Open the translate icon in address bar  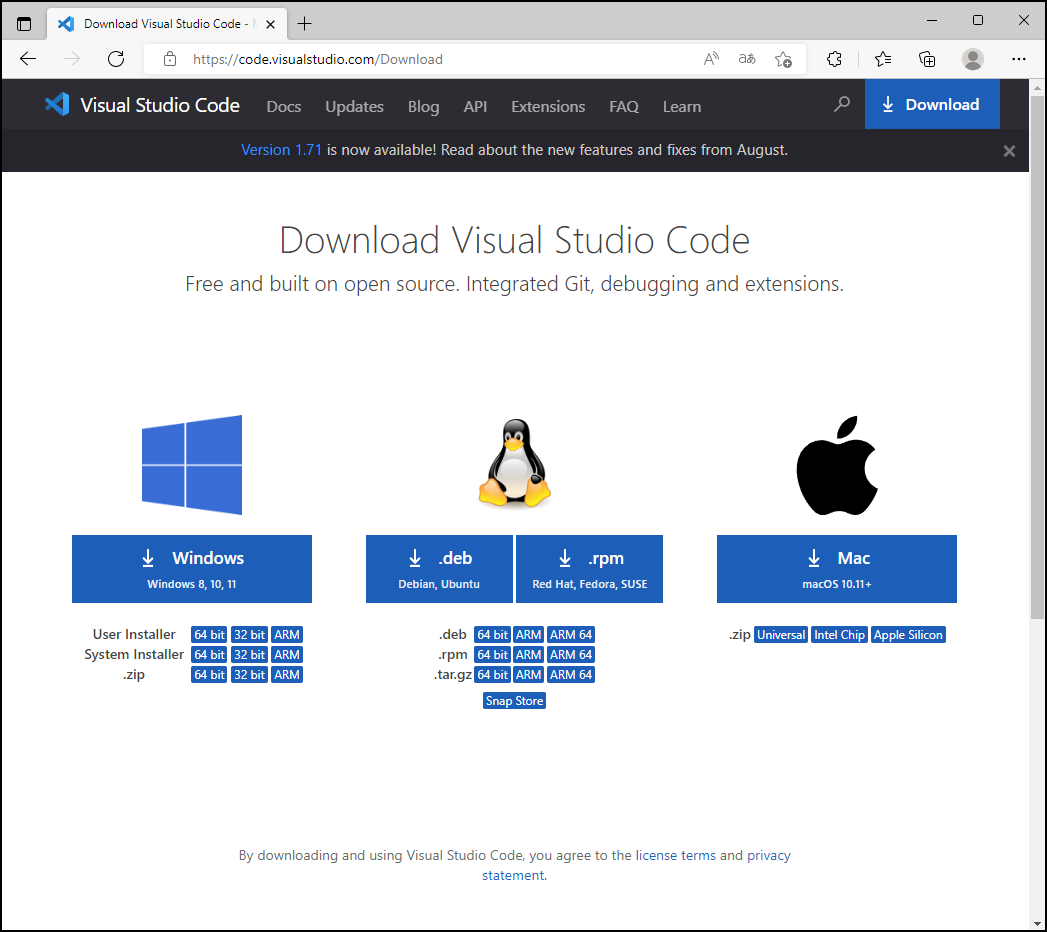[x=747, y=59]
